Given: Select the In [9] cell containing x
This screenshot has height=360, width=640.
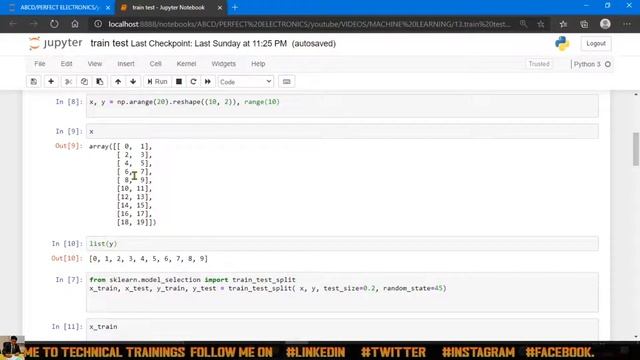Looking at the screenshot, I should coord(342,131).
